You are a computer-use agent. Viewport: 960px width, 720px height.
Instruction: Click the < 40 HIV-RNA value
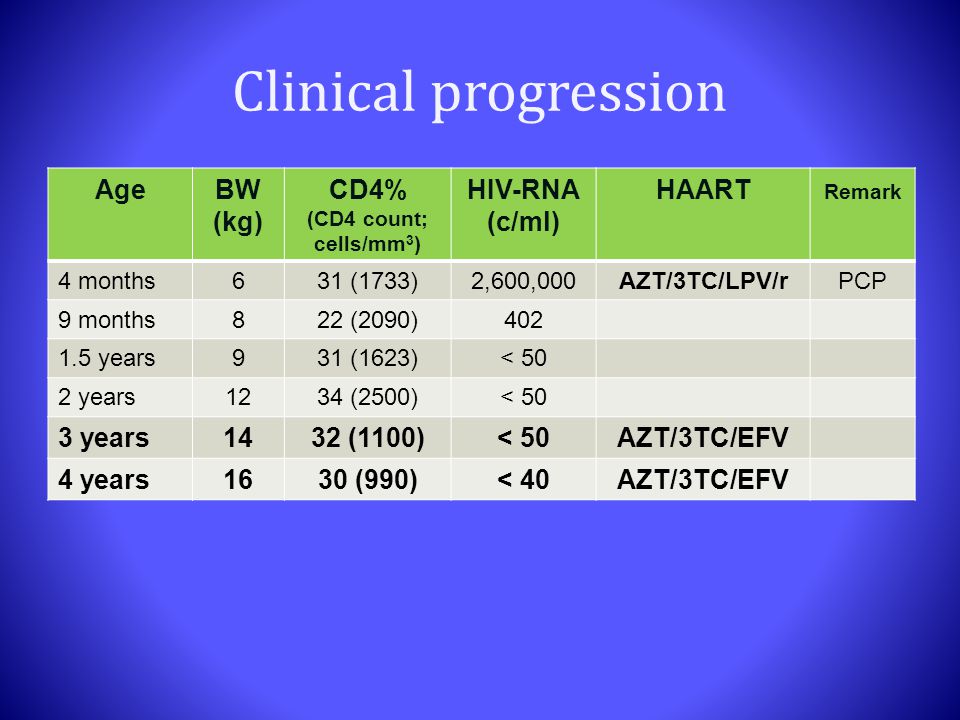[x=523, y=479]
